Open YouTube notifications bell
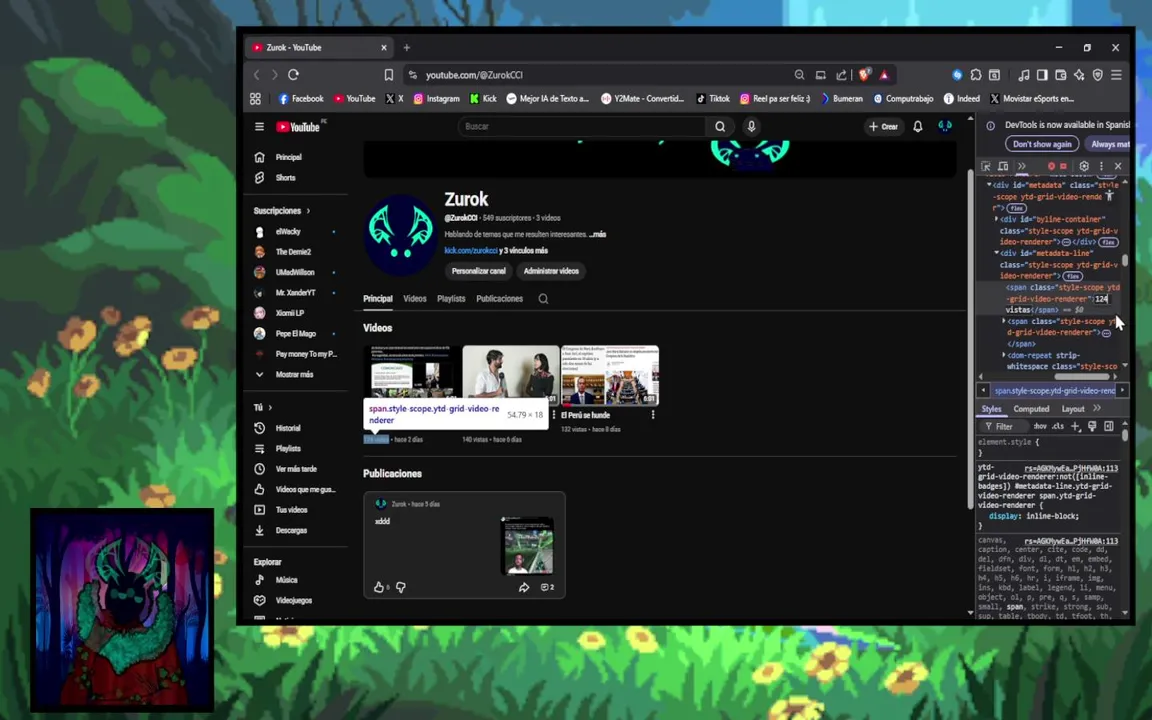Image resolution: width=1152 pixels, height=720 pixels. (x=918, y=126)
